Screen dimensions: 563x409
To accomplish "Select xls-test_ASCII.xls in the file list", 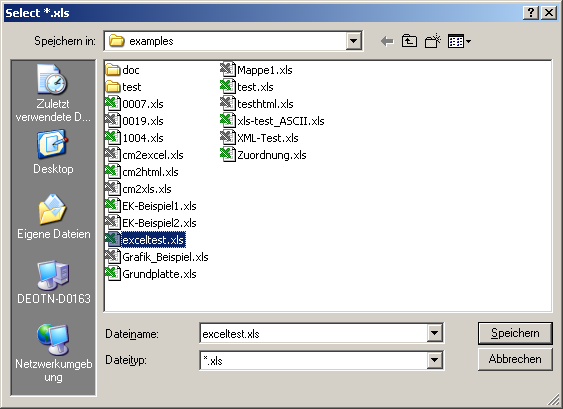I will tap(272, 120).
